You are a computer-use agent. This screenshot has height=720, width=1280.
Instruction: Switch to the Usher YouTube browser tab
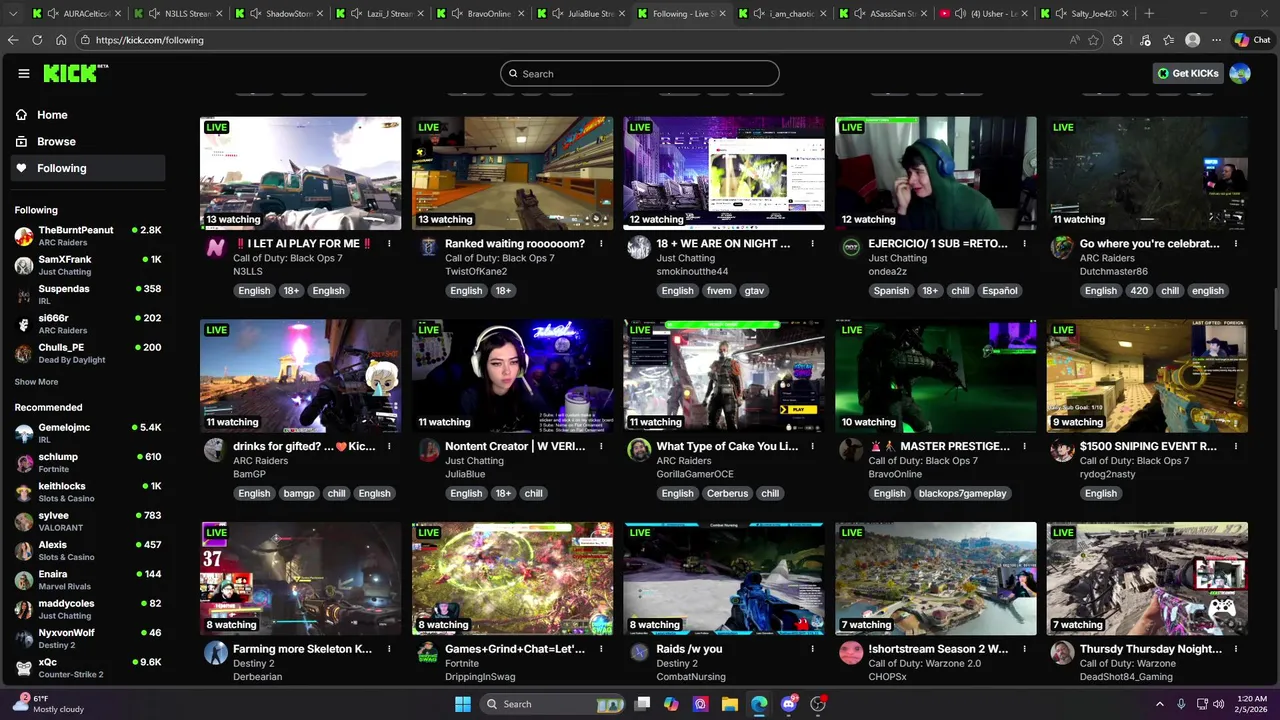point(984,14)
